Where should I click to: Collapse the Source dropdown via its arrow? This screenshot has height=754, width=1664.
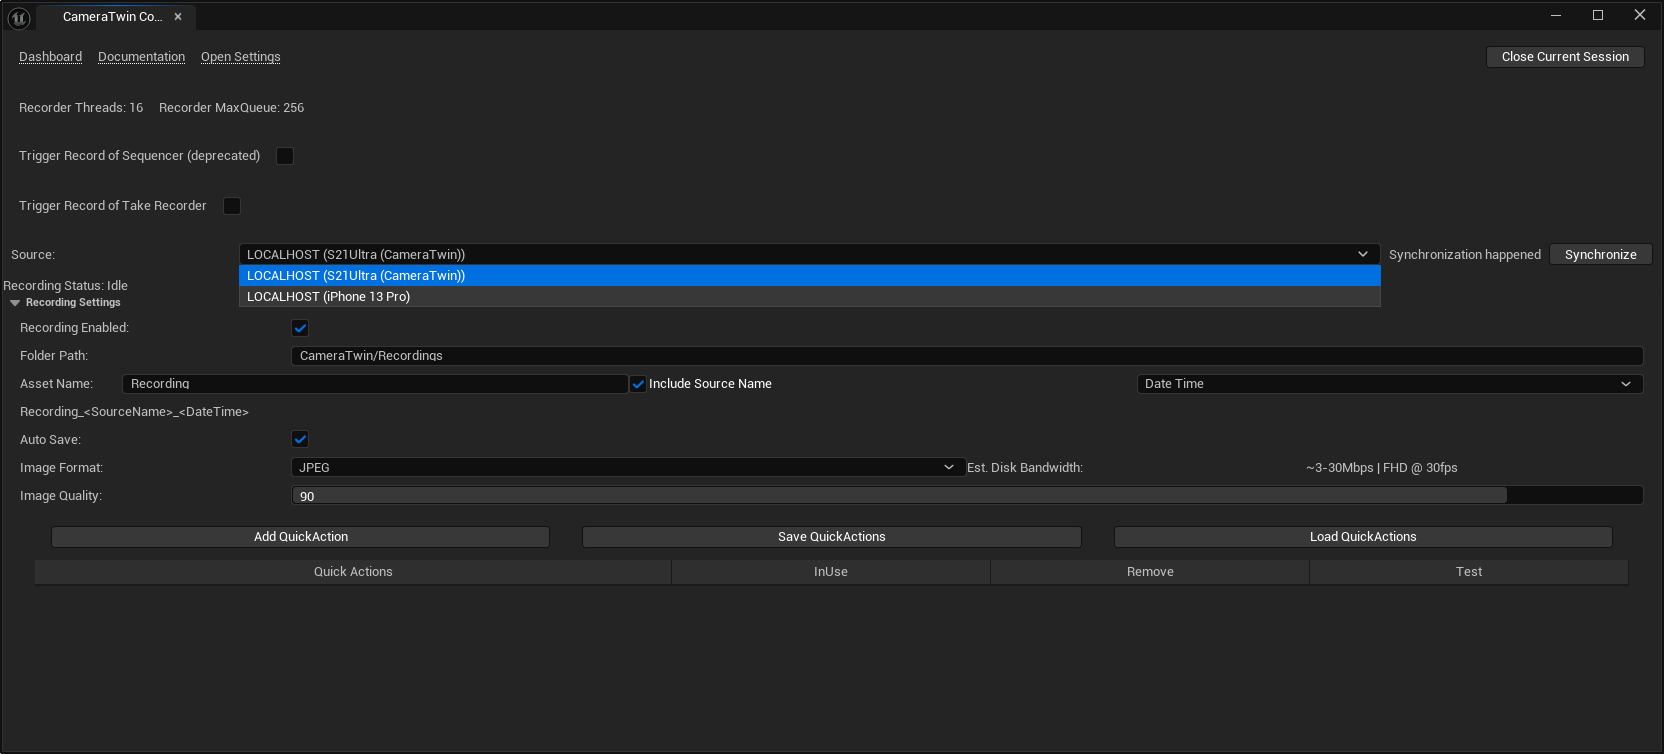point(1362,255)
